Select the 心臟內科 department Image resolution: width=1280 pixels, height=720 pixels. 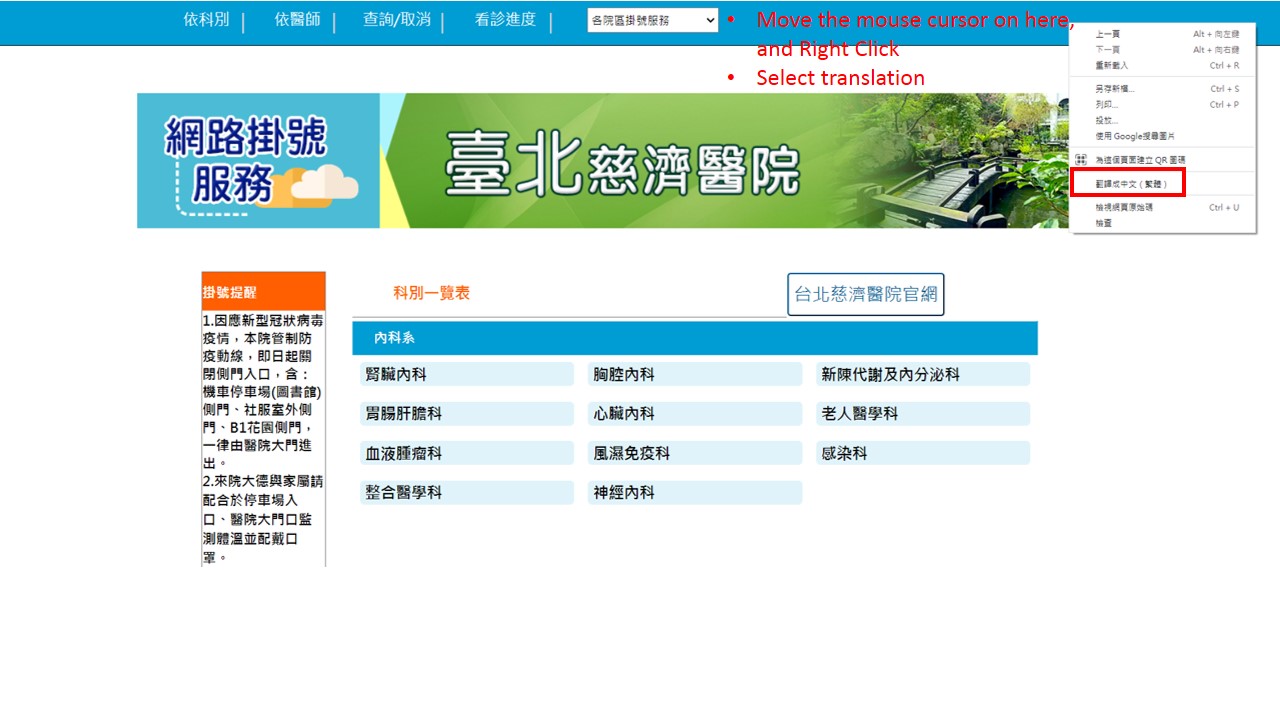pos(695,413)
